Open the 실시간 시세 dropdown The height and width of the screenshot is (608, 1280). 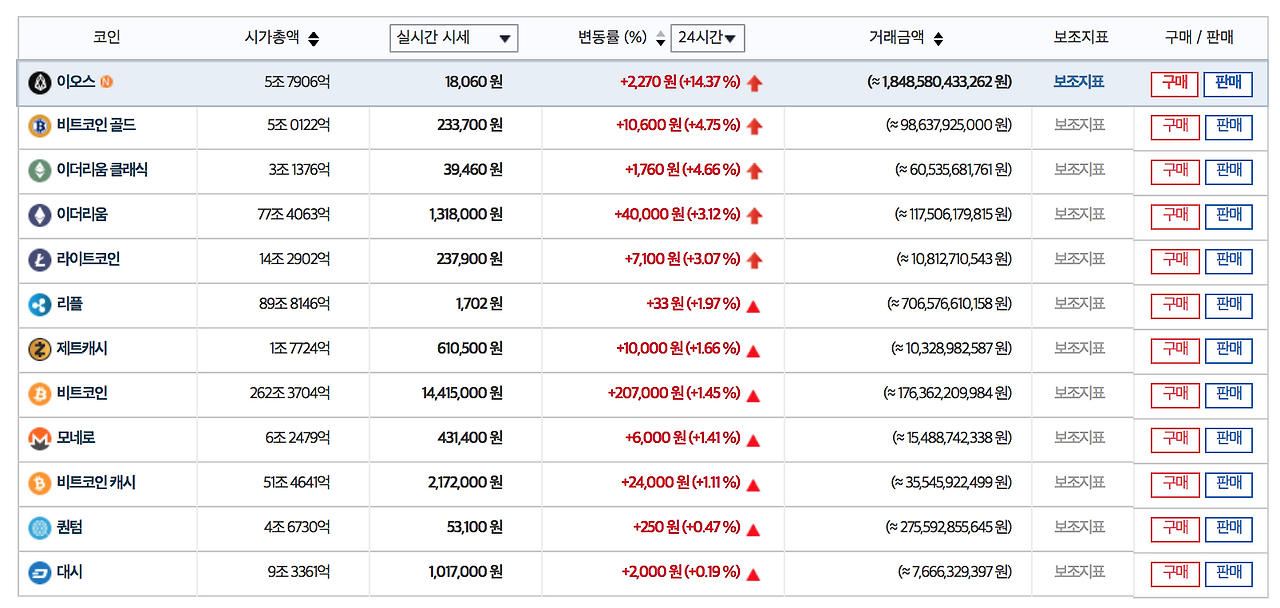(453, 38)
